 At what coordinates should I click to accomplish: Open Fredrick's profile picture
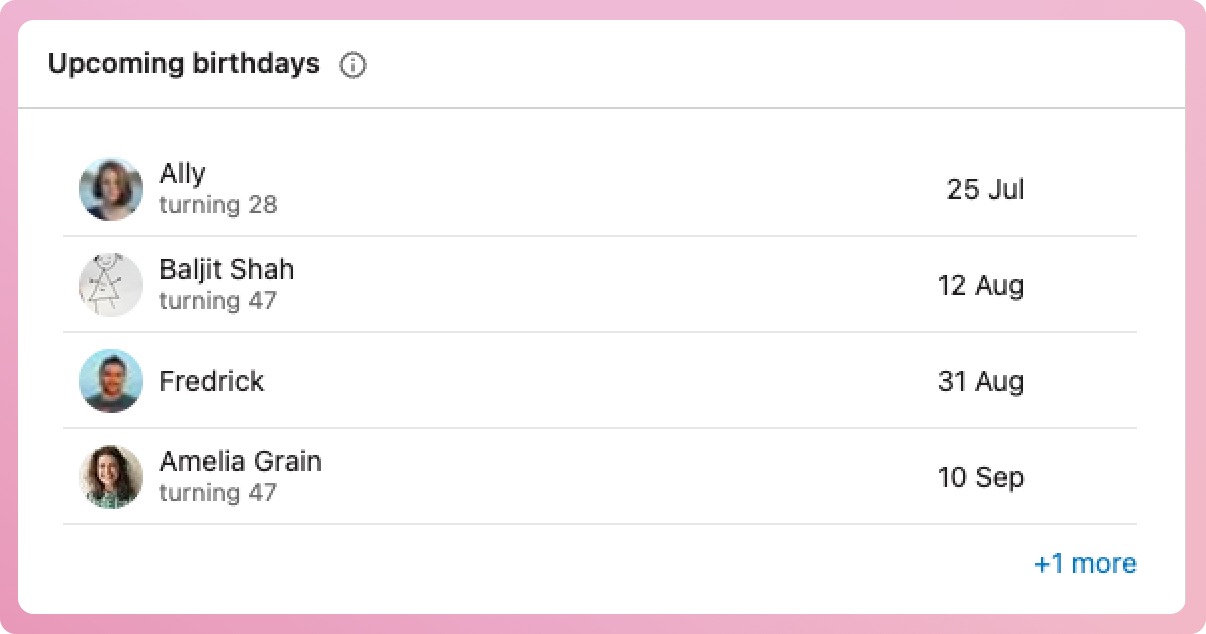(111, 381)
